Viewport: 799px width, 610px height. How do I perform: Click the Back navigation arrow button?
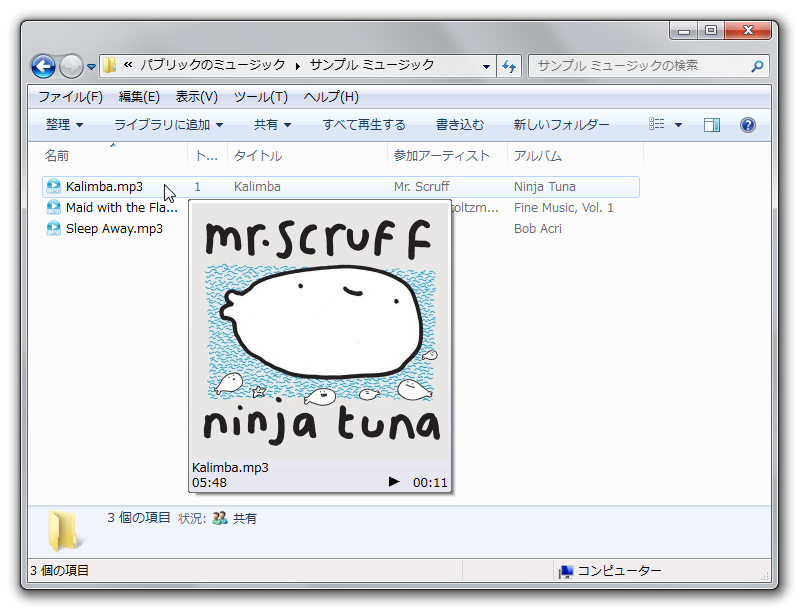click(43, 67)
